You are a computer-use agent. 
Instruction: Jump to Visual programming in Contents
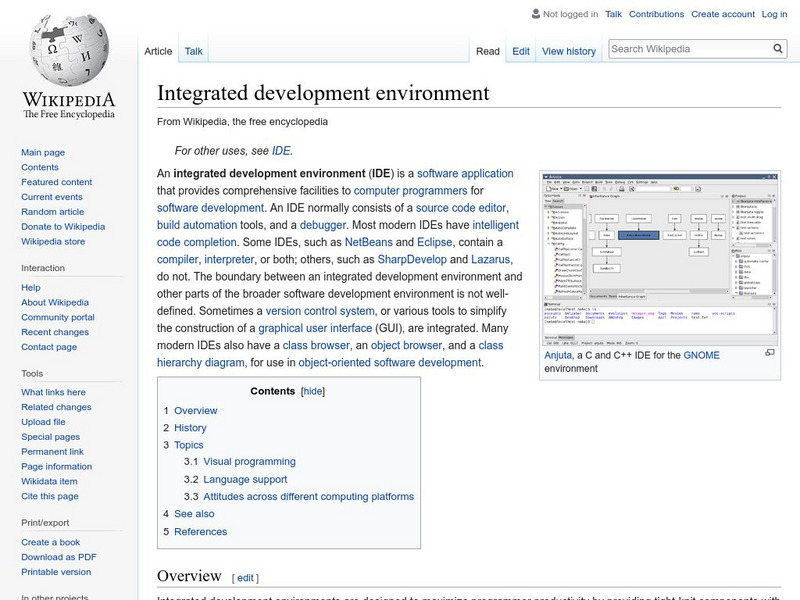point(249,462)
